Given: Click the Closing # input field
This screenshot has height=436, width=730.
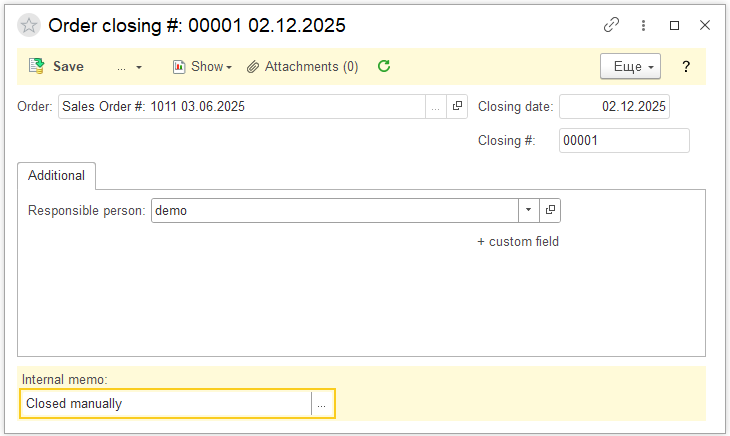Looking at the screenshot, I should coord(623,141).
